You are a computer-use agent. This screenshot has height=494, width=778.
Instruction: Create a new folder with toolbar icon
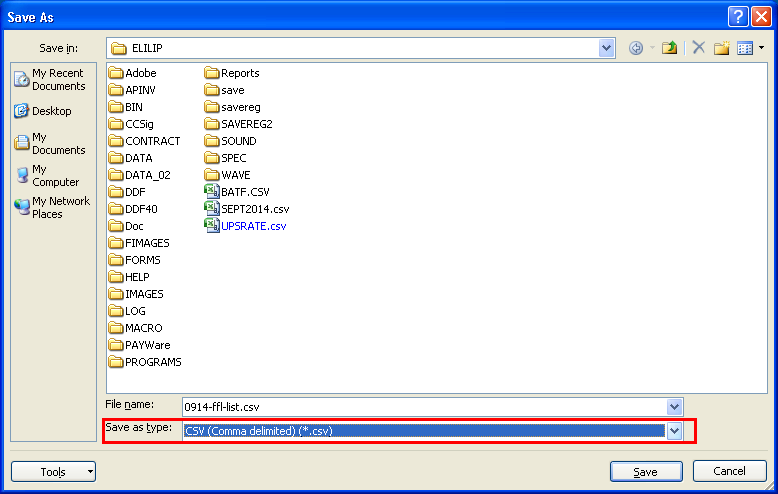click(x=721, y=48)
